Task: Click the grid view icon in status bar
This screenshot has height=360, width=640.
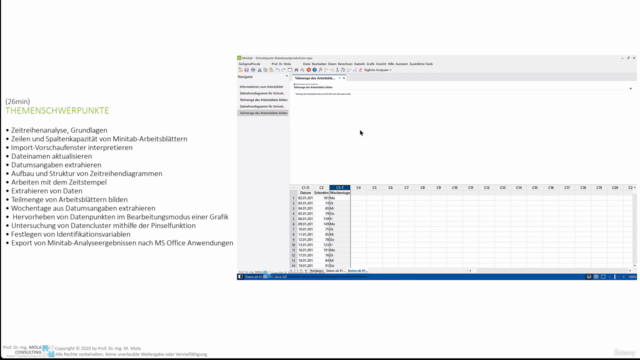Action: pos(596,277)
